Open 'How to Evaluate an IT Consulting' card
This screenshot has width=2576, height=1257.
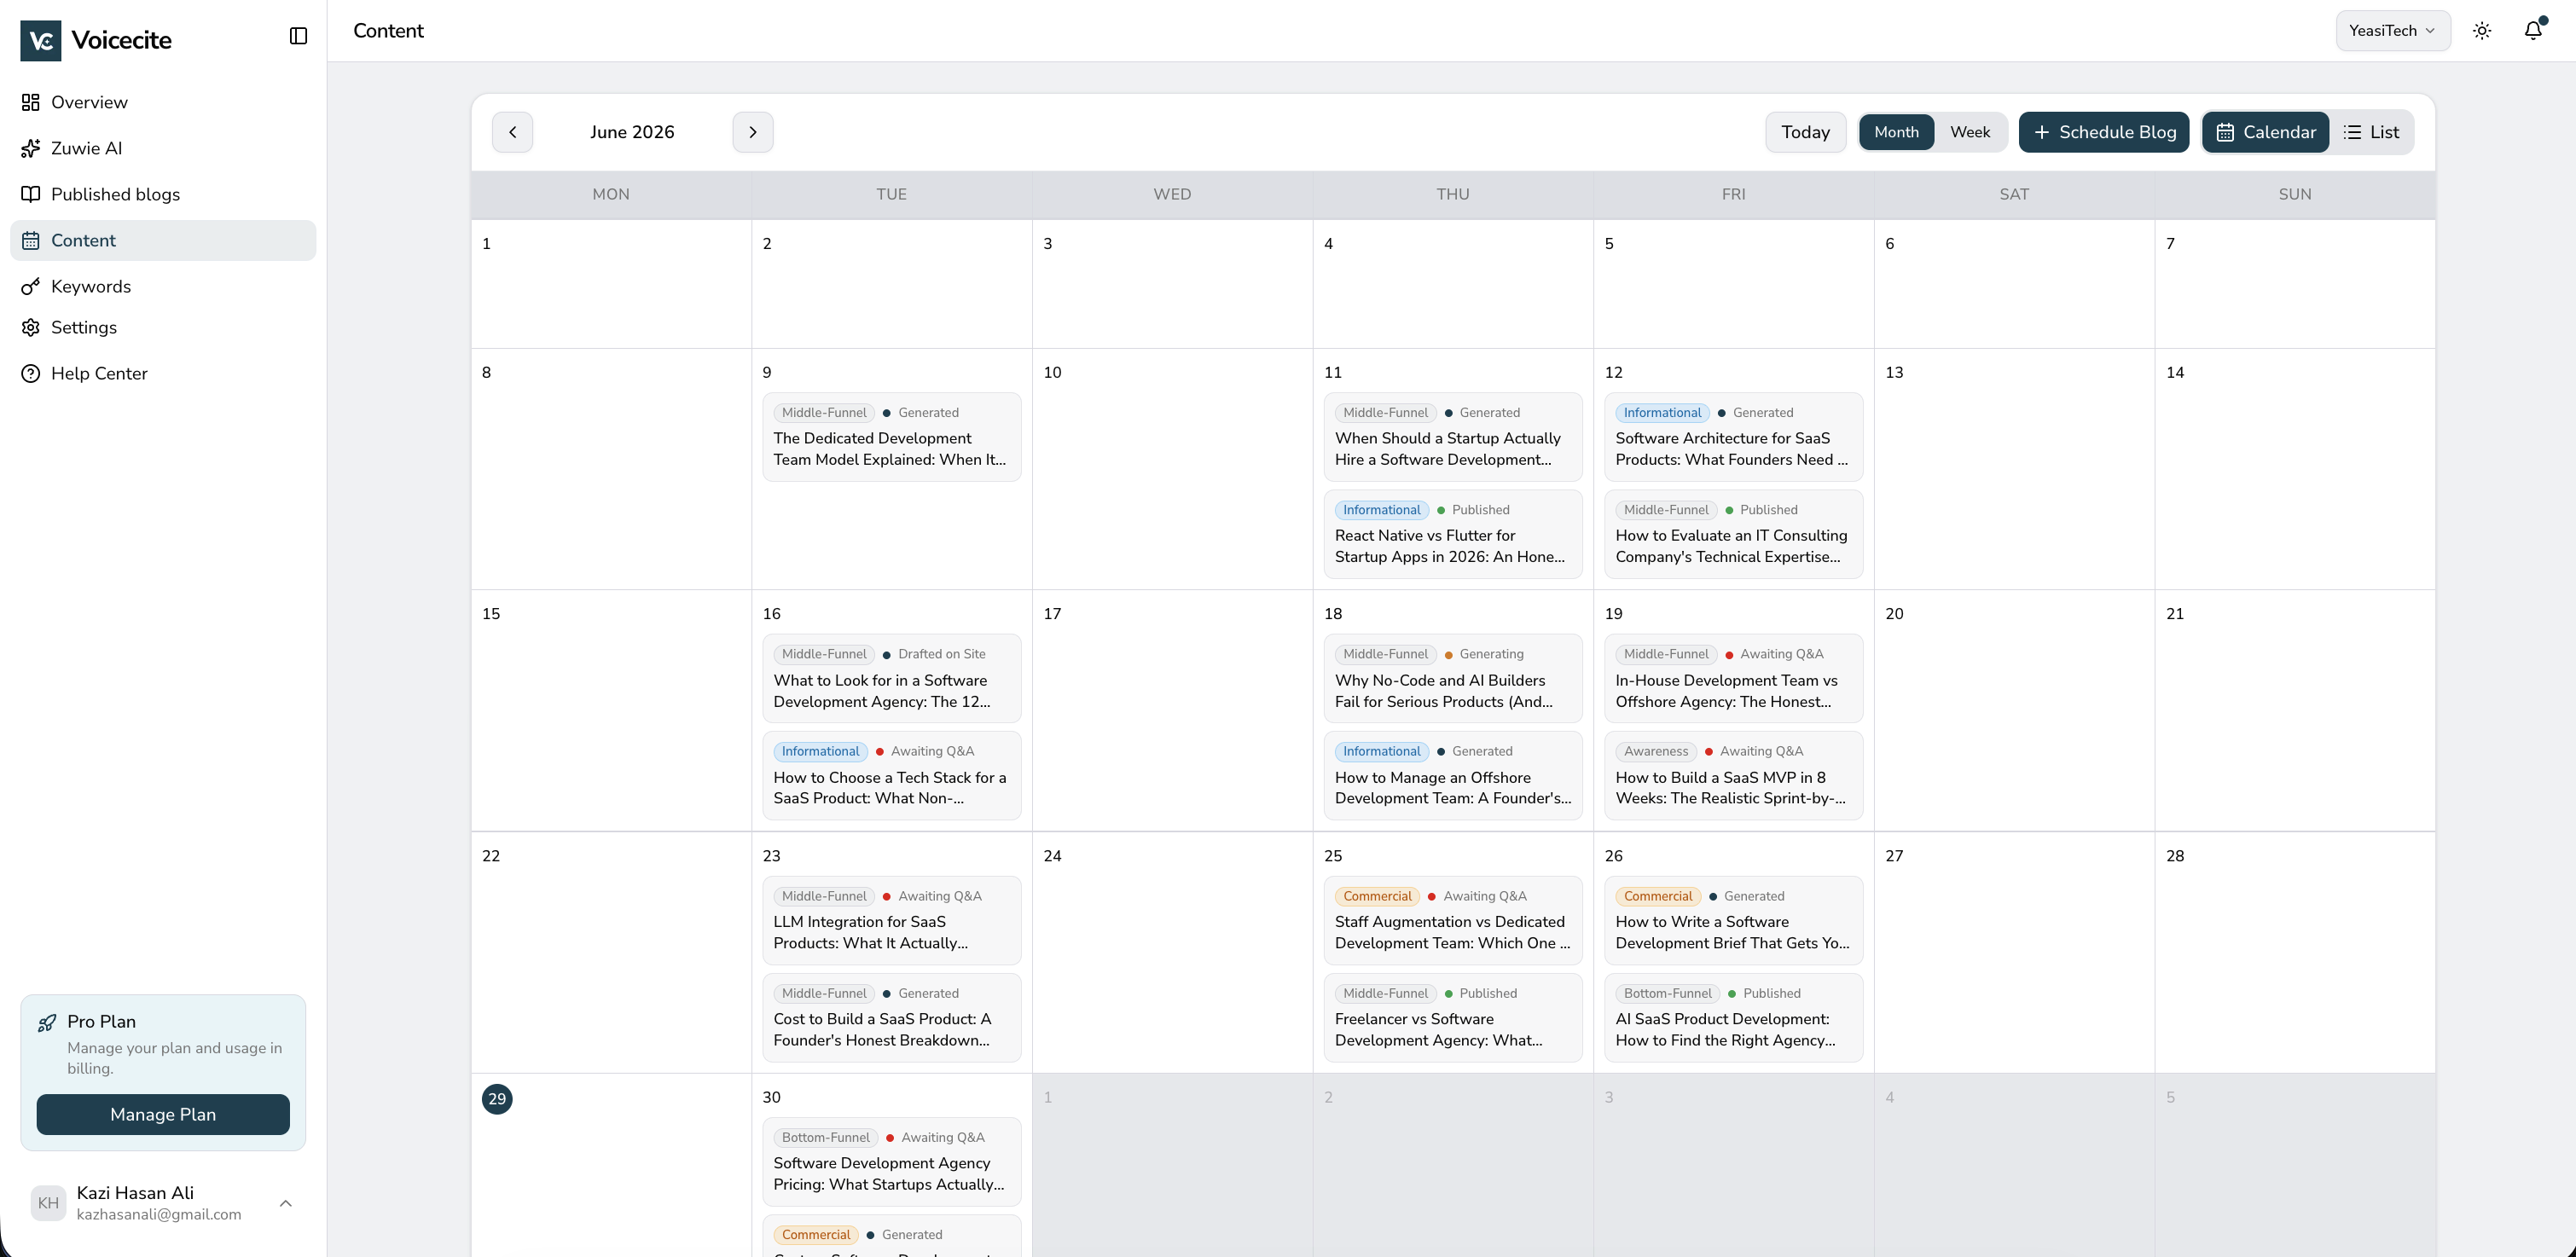pos(1733,534)
